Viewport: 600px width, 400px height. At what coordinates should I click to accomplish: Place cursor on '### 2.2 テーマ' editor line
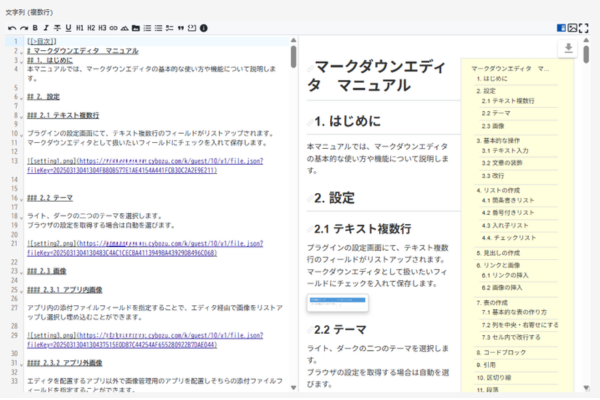coord(50,198)
